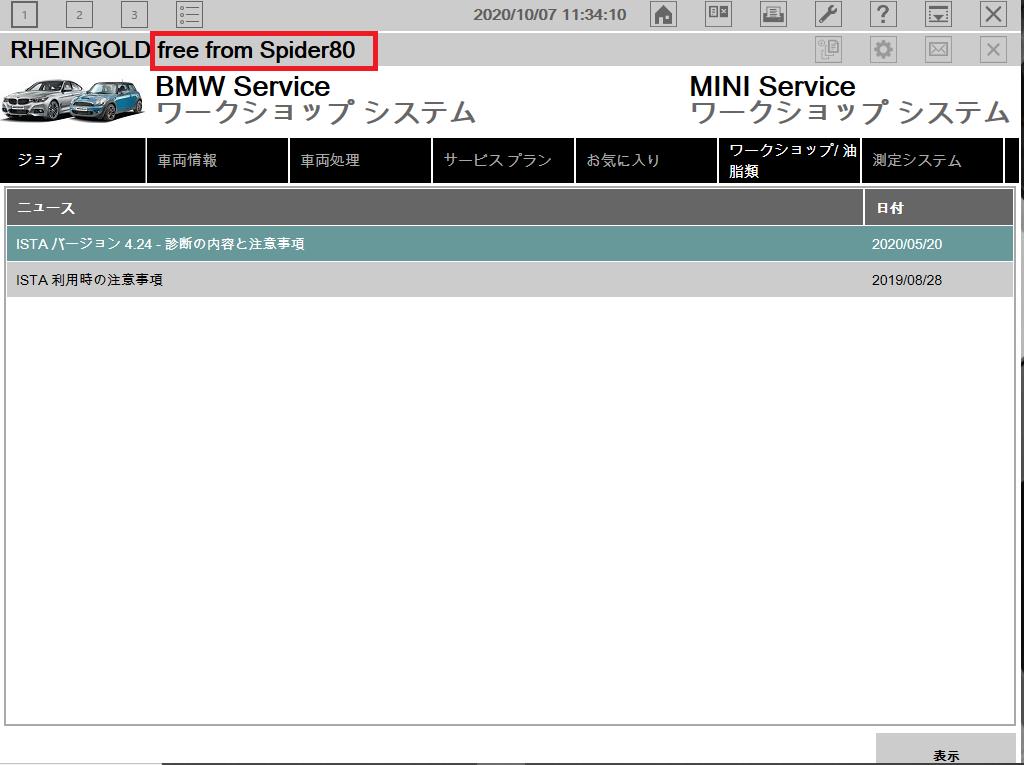Open the wrench administration settings
This screenshot has width=1024, height=765.
click(829, 14)
